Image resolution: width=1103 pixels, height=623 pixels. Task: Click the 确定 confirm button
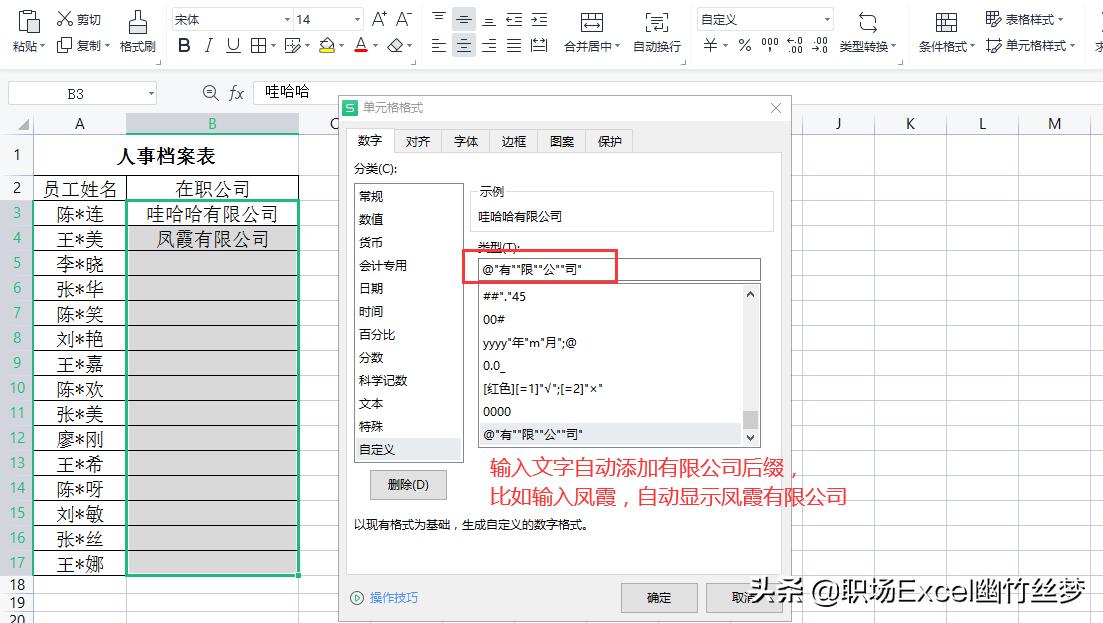click(658, 597)
